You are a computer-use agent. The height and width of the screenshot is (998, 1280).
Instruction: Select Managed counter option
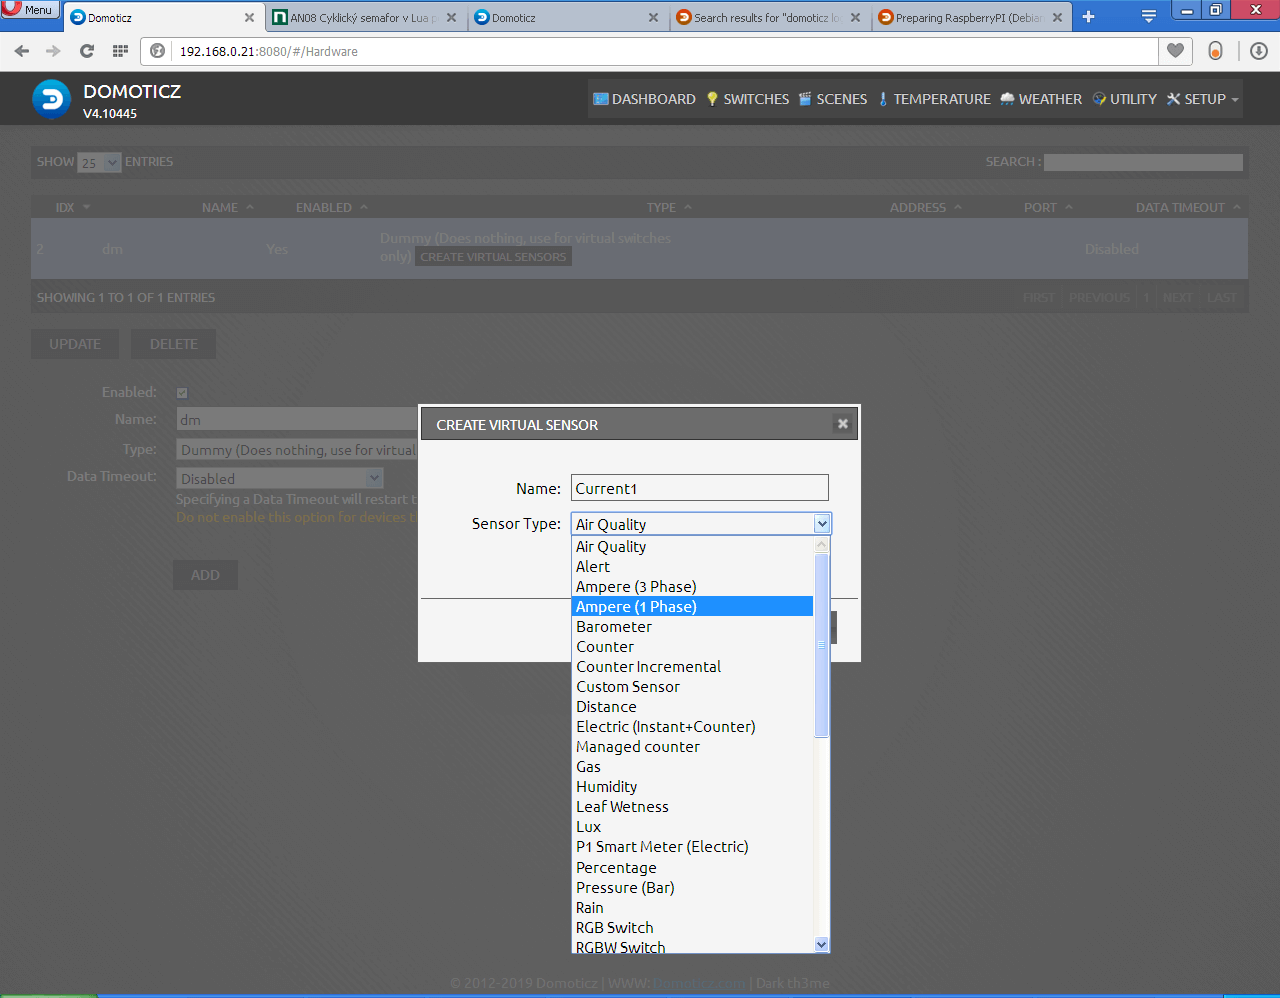(x=692, y=747)
